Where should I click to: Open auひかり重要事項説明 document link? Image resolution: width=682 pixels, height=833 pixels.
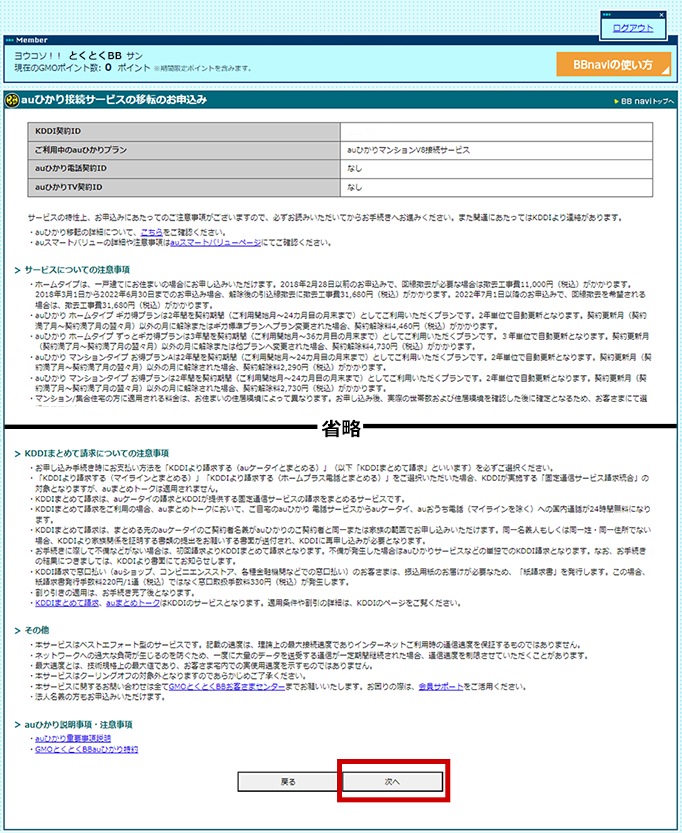tap(72, 737)
